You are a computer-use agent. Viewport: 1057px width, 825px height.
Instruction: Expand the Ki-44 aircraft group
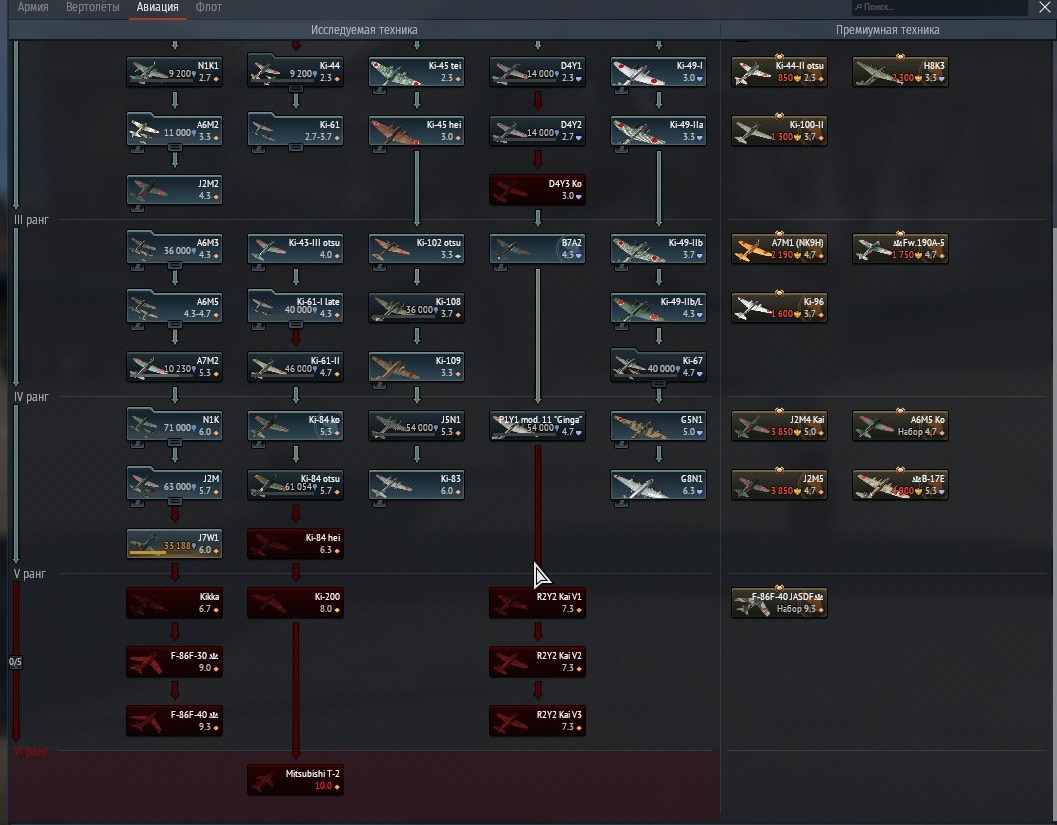295,71
